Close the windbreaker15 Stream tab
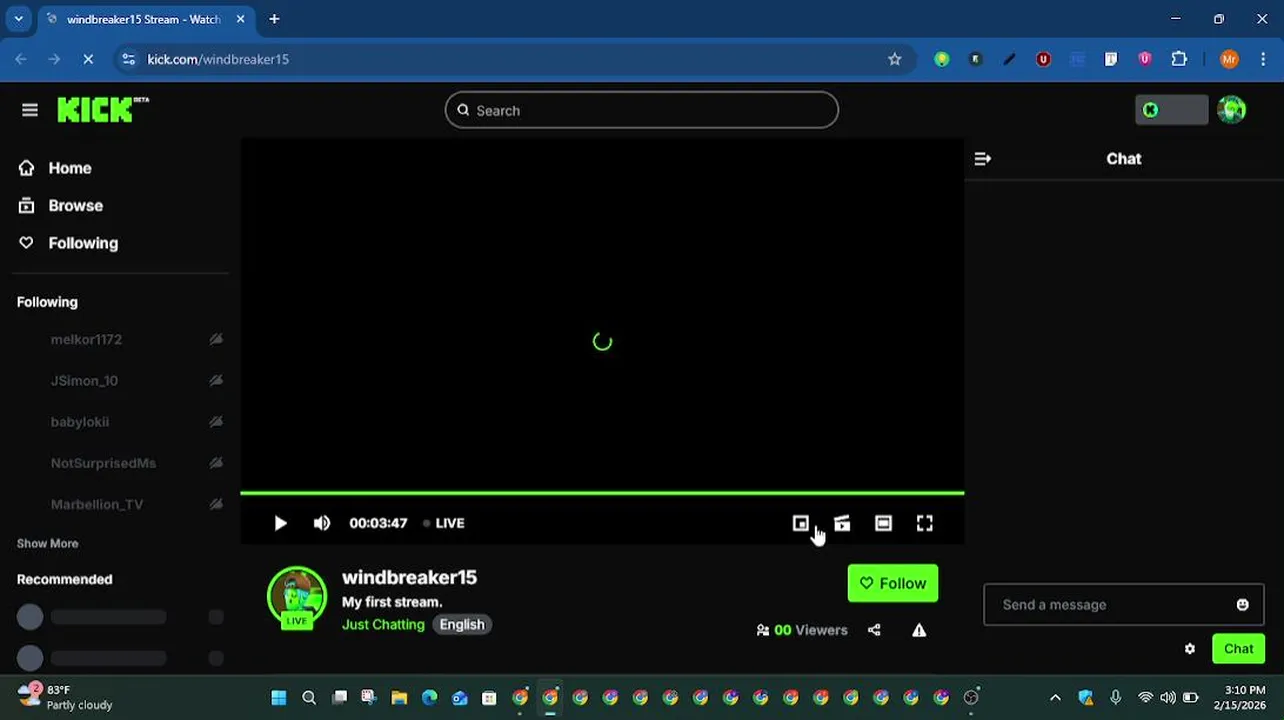The width and height of the screenshot is (1284, 720). 239,19
